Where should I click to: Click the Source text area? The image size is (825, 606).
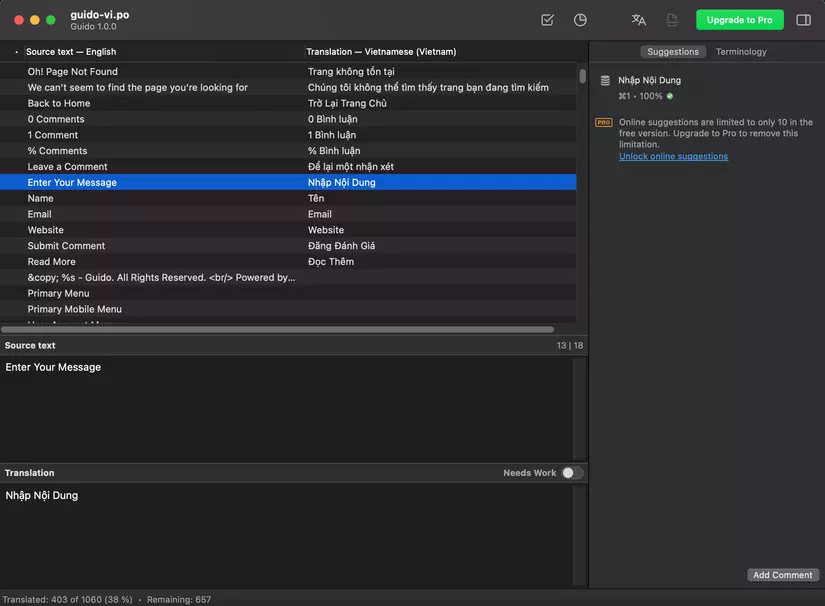[286, 408]
